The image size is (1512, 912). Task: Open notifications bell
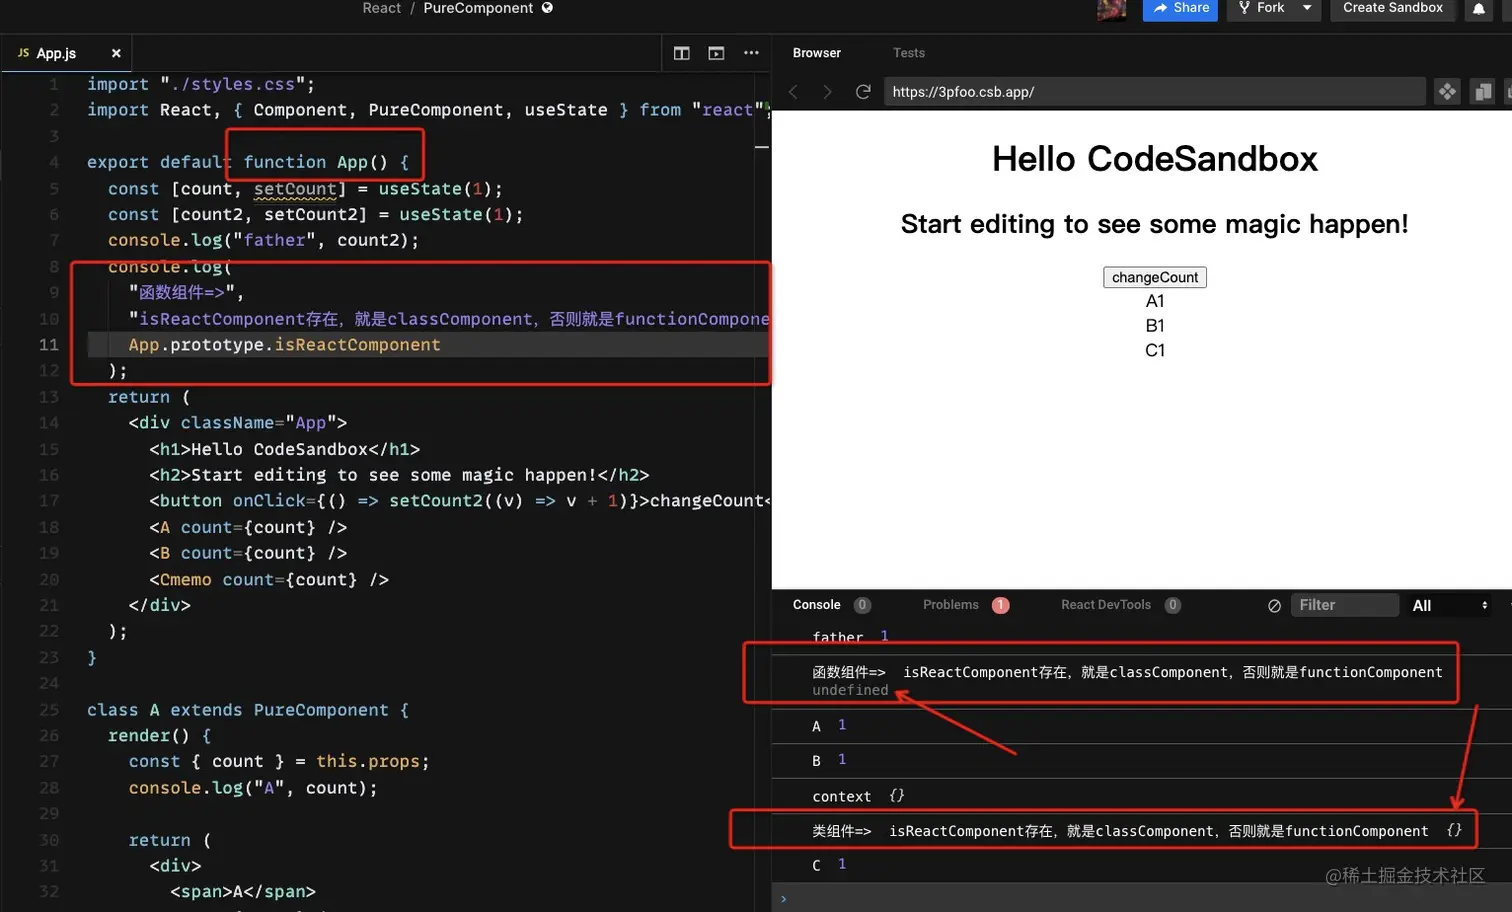tap(1479, 9)
